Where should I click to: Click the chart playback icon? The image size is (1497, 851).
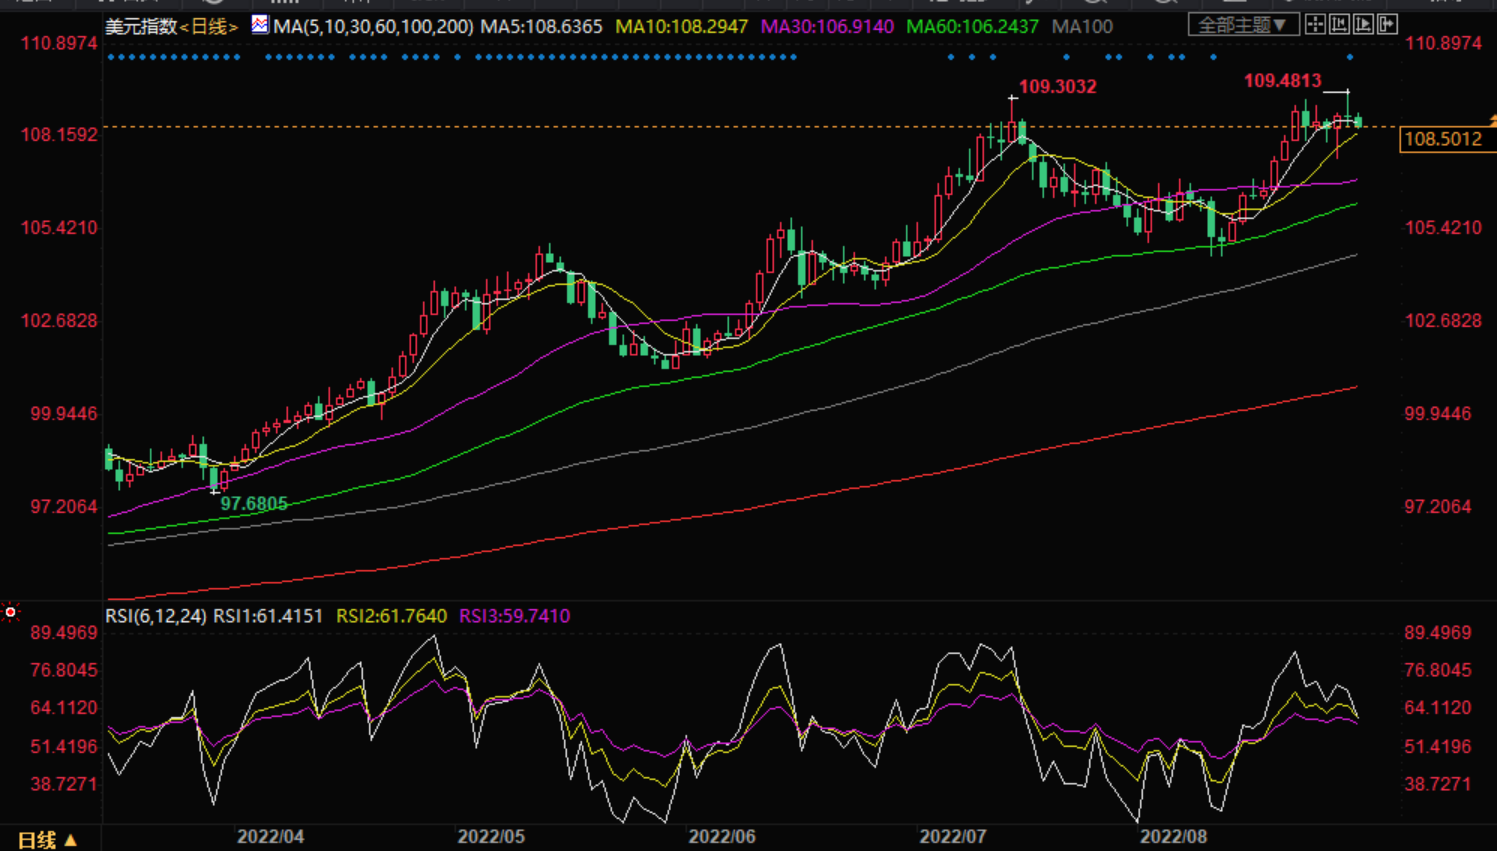(1364, 25)
